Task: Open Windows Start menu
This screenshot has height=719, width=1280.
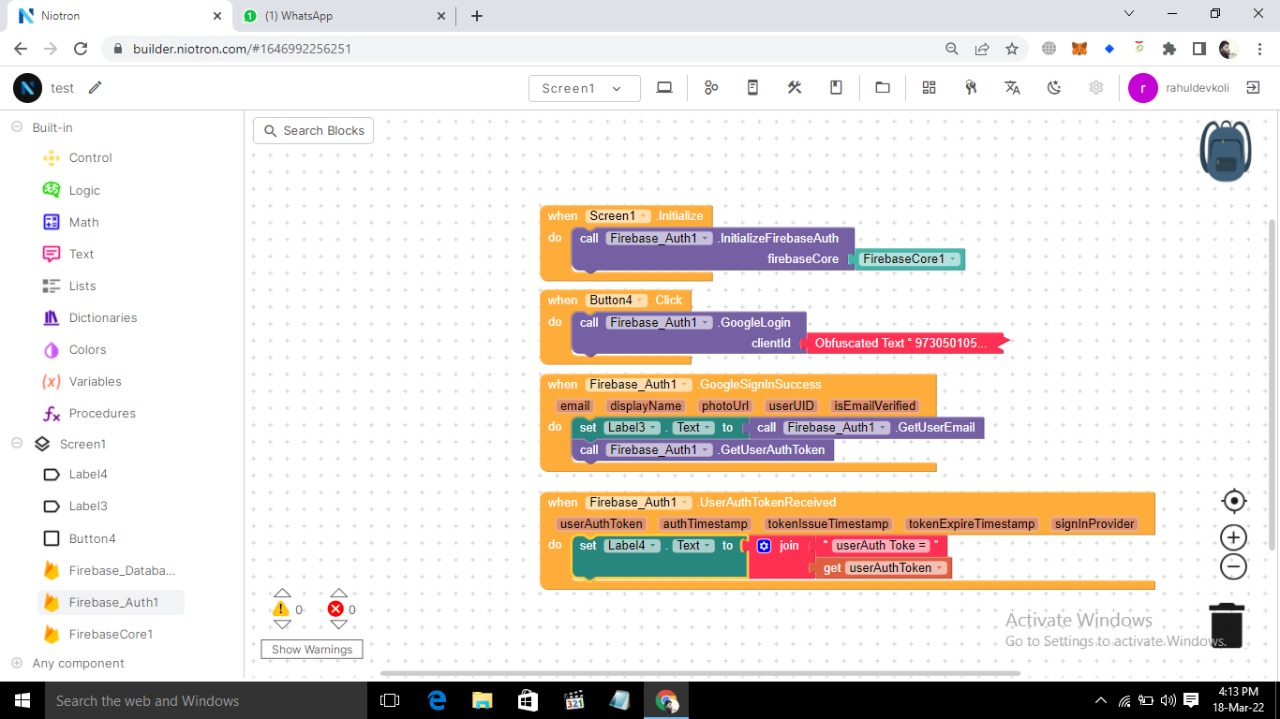Action: (x=21, y=700)
